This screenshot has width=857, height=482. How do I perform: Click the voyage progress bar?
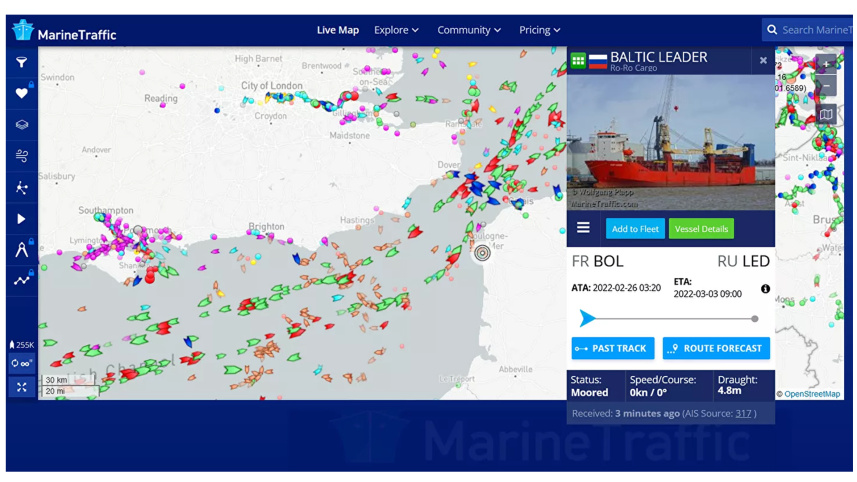coord(670,319)
